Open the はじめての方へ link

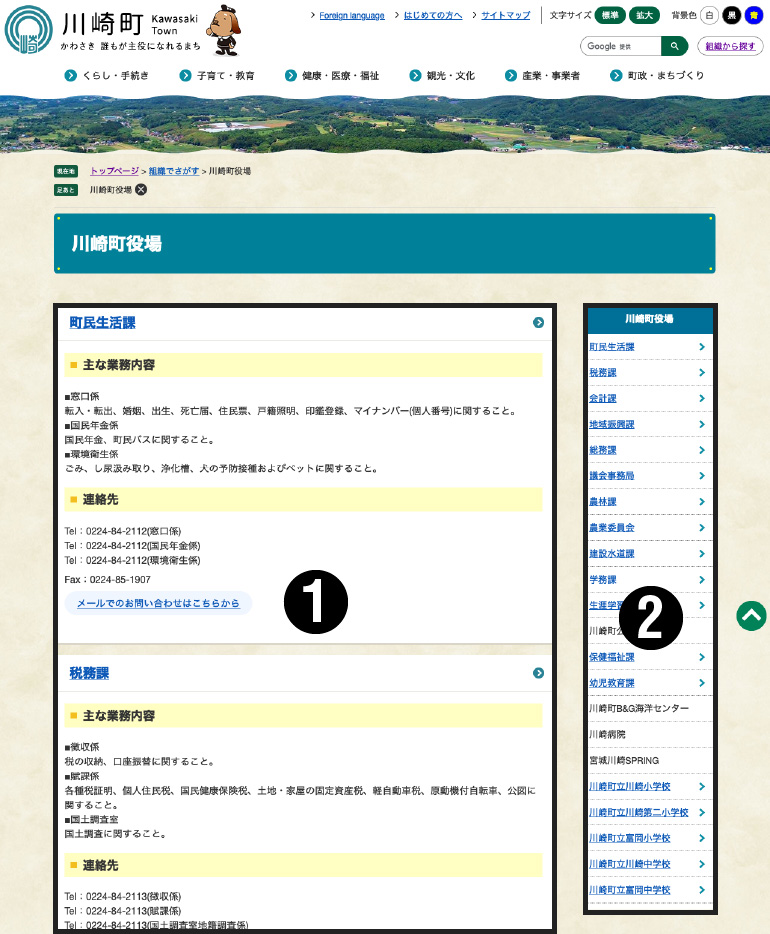[433, 15]
